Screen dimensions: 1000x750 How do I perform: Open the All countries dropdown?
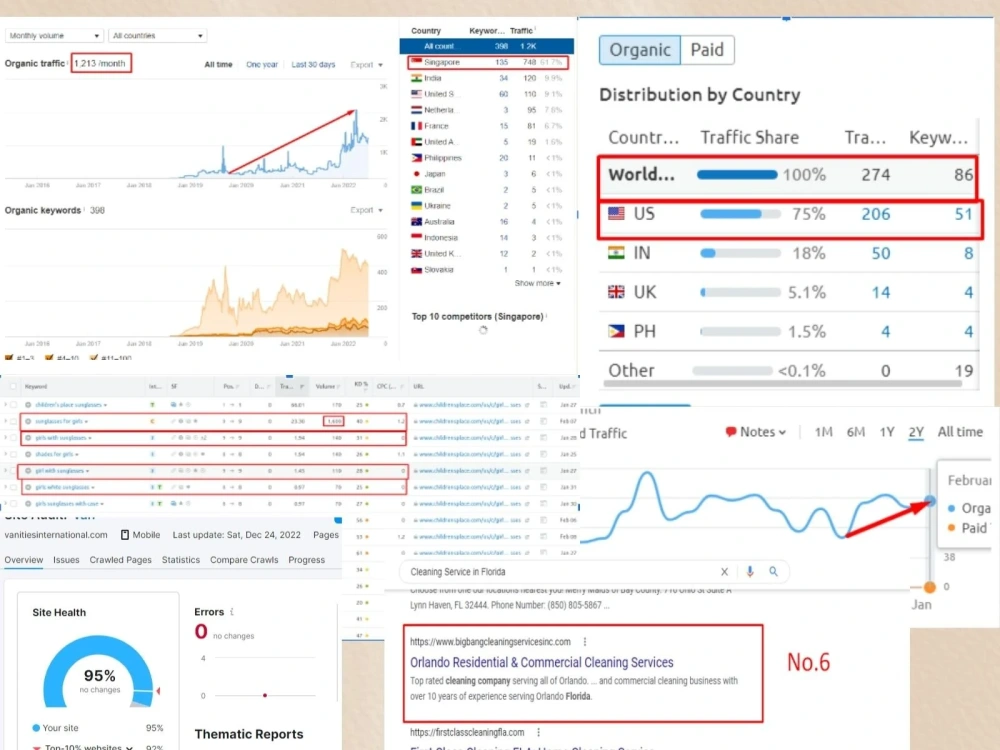click(158, 36)
